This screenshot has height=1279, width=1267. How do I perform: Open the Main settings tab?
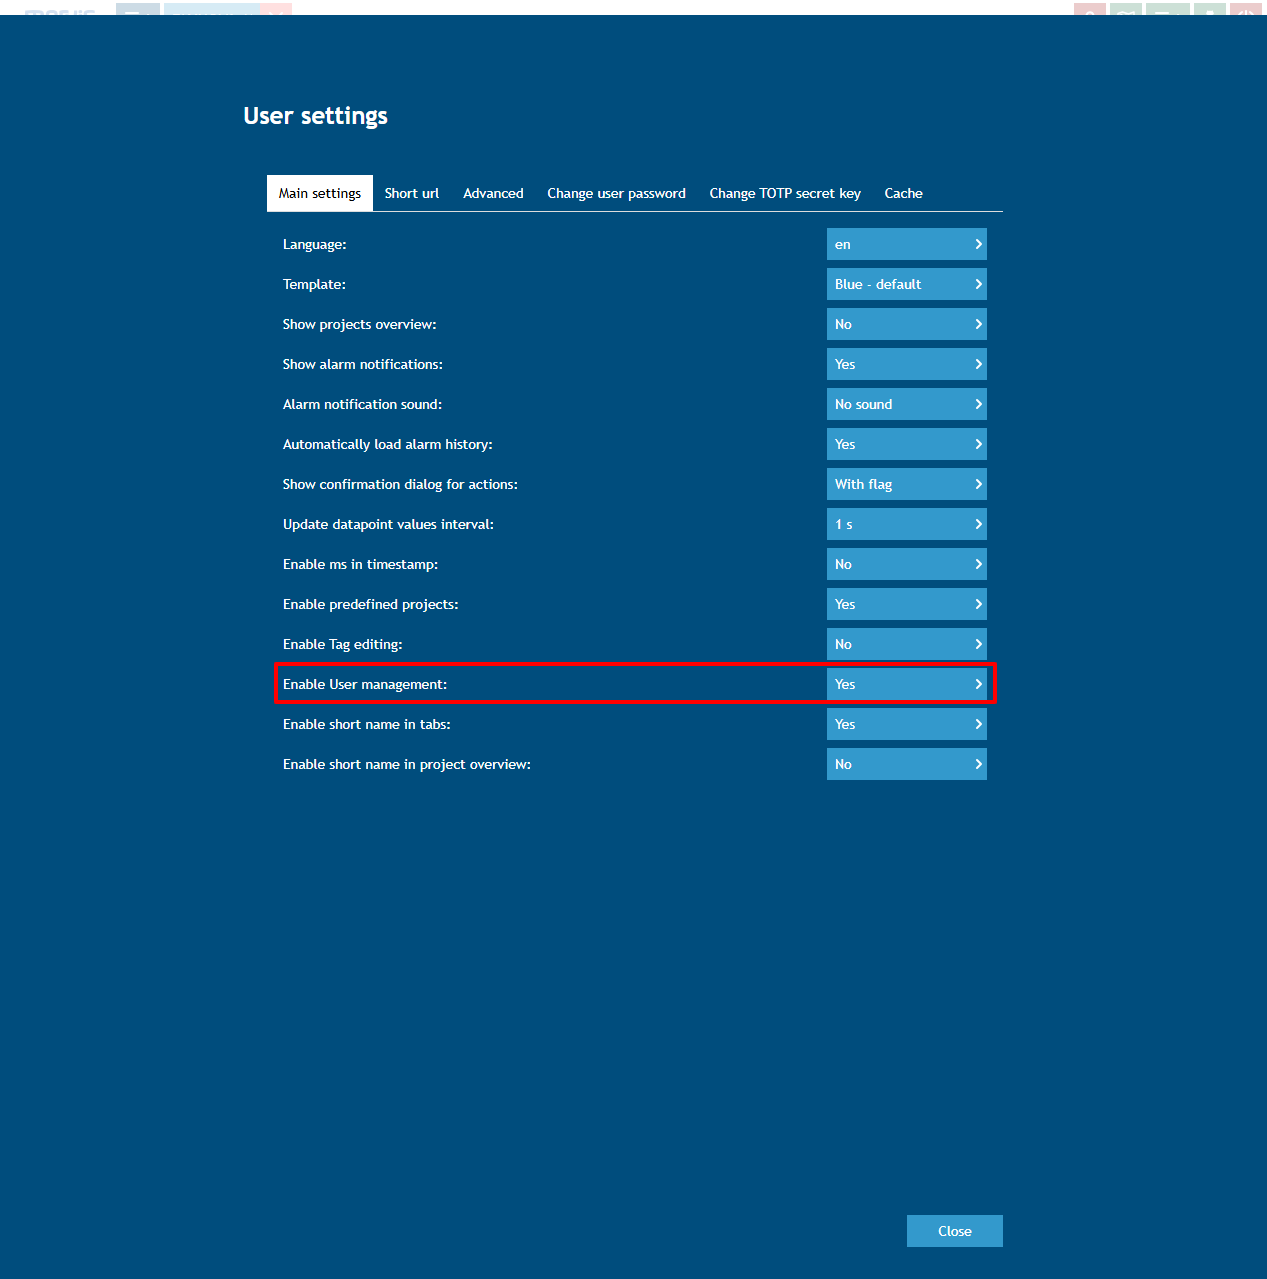(320, 193)
